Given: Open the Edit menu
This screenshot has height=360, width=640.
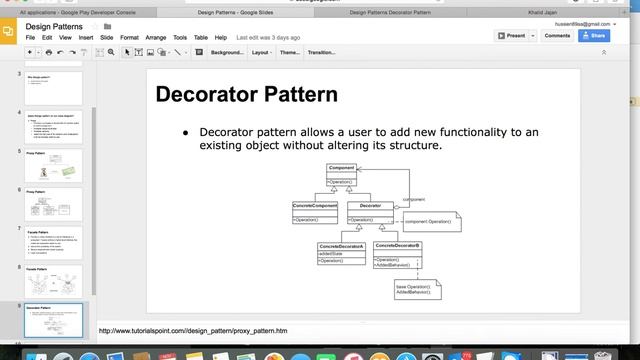Looking at the screenshot, I should click(x=47, y=38).
